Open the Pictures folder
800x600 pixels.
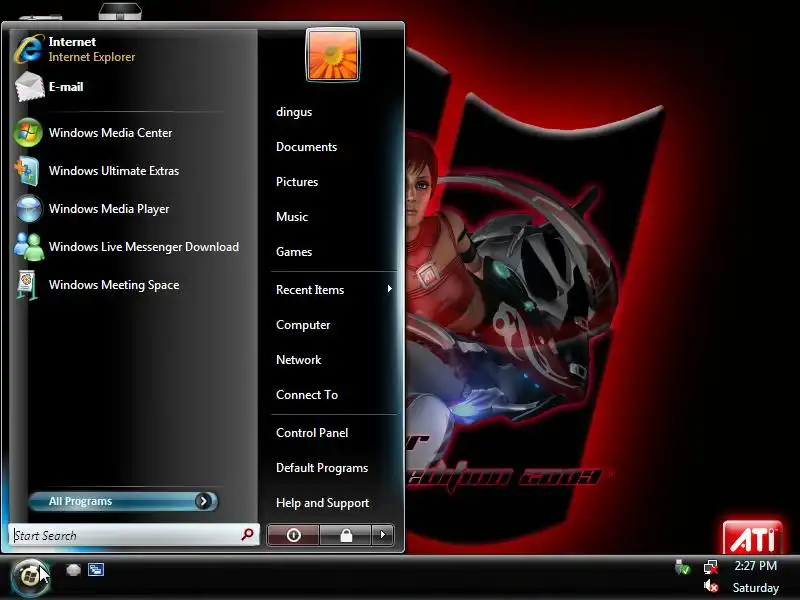[297, 182]
